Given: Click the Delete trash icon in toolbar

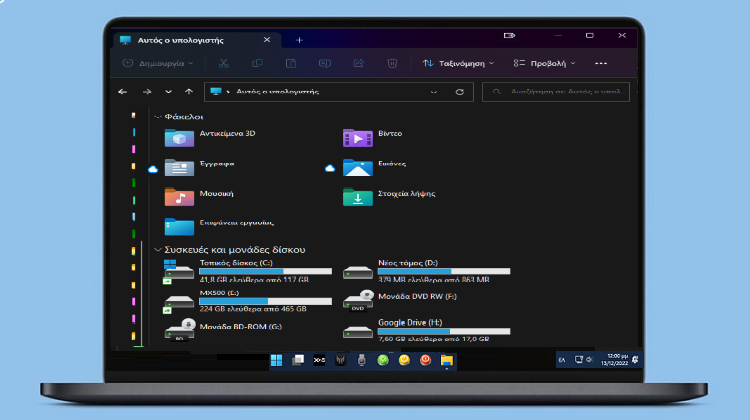Looking at the screenshot, I should [x=393, y=63].
